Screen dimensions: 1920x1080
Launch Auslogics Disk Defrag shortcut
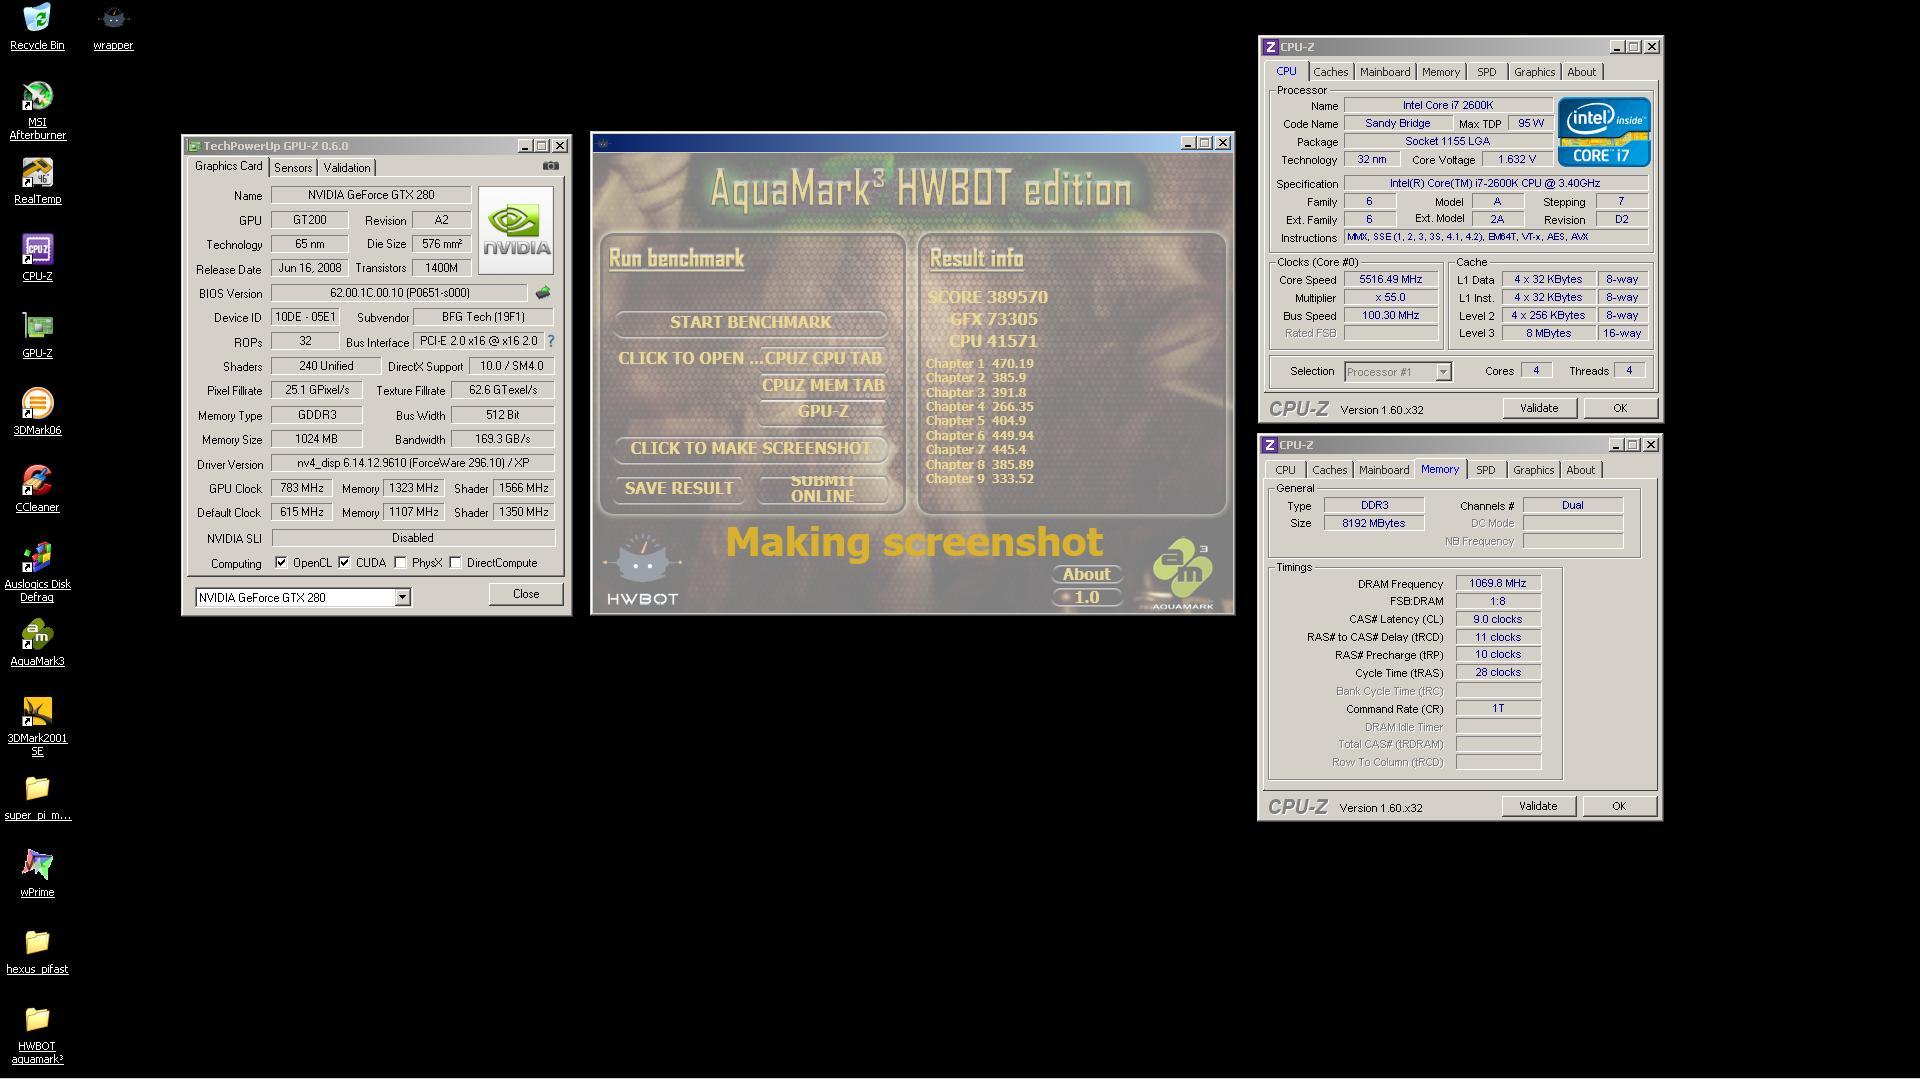pyautogui.click(x=37, y=573)
